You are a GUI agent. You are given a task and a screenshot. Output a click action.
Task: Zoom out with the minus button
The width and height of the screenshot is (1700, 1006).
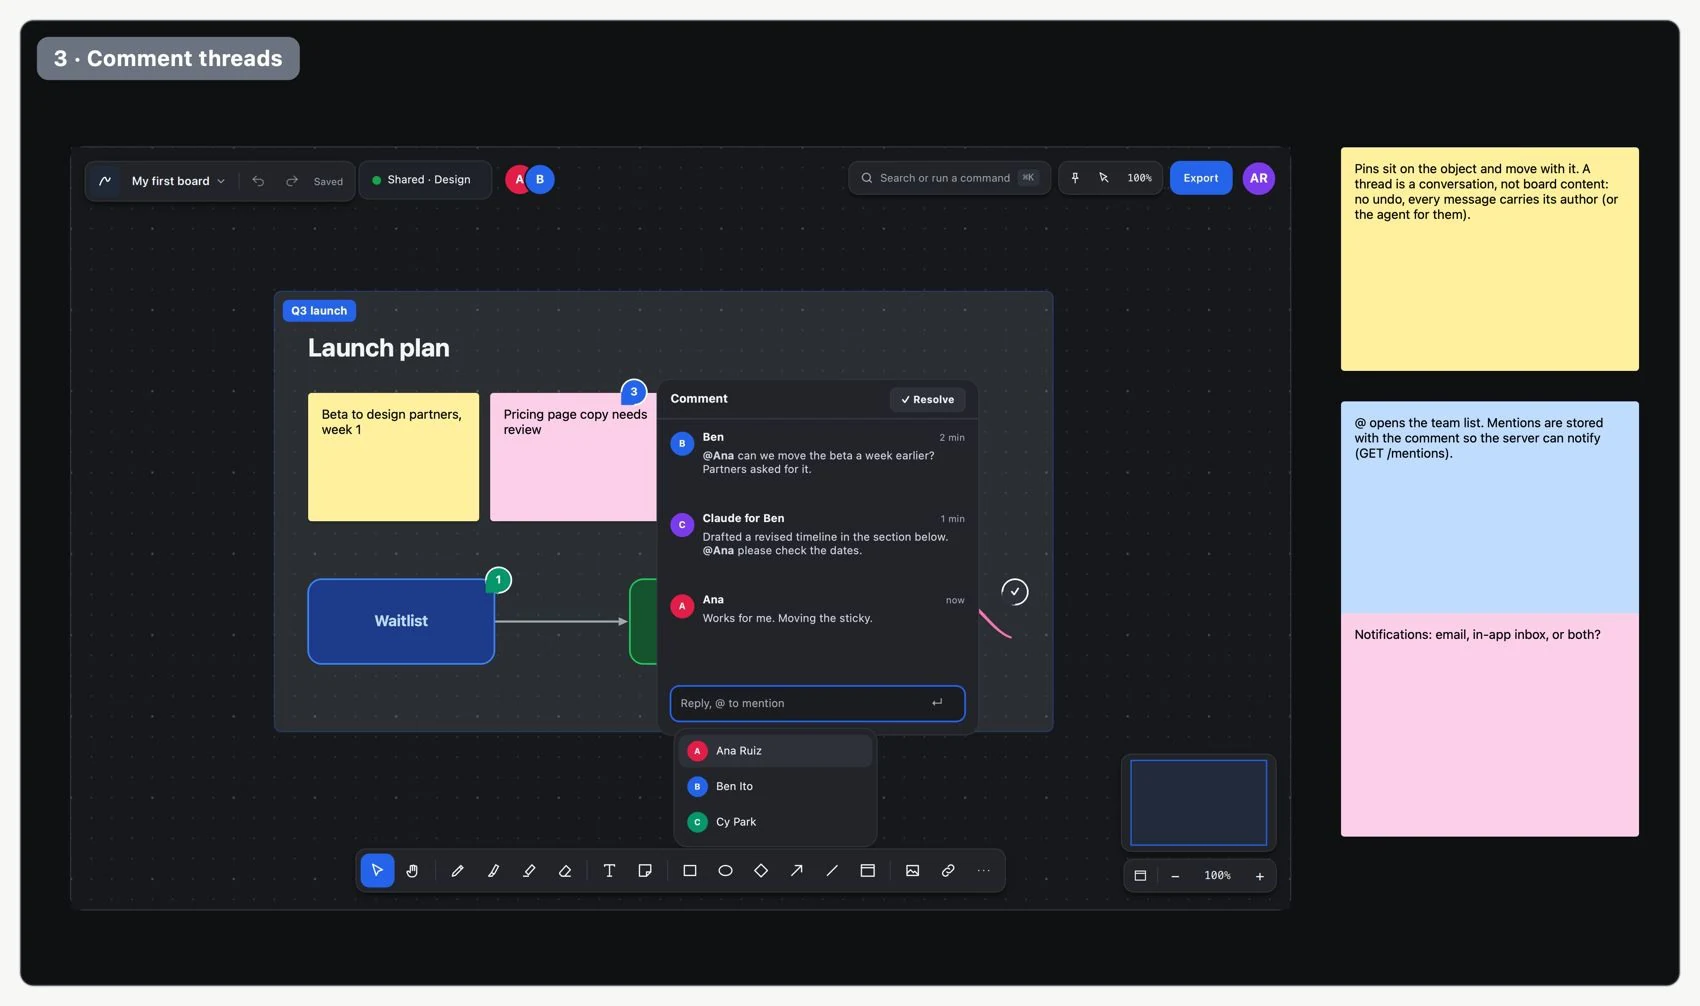(x=1175, y=876)
